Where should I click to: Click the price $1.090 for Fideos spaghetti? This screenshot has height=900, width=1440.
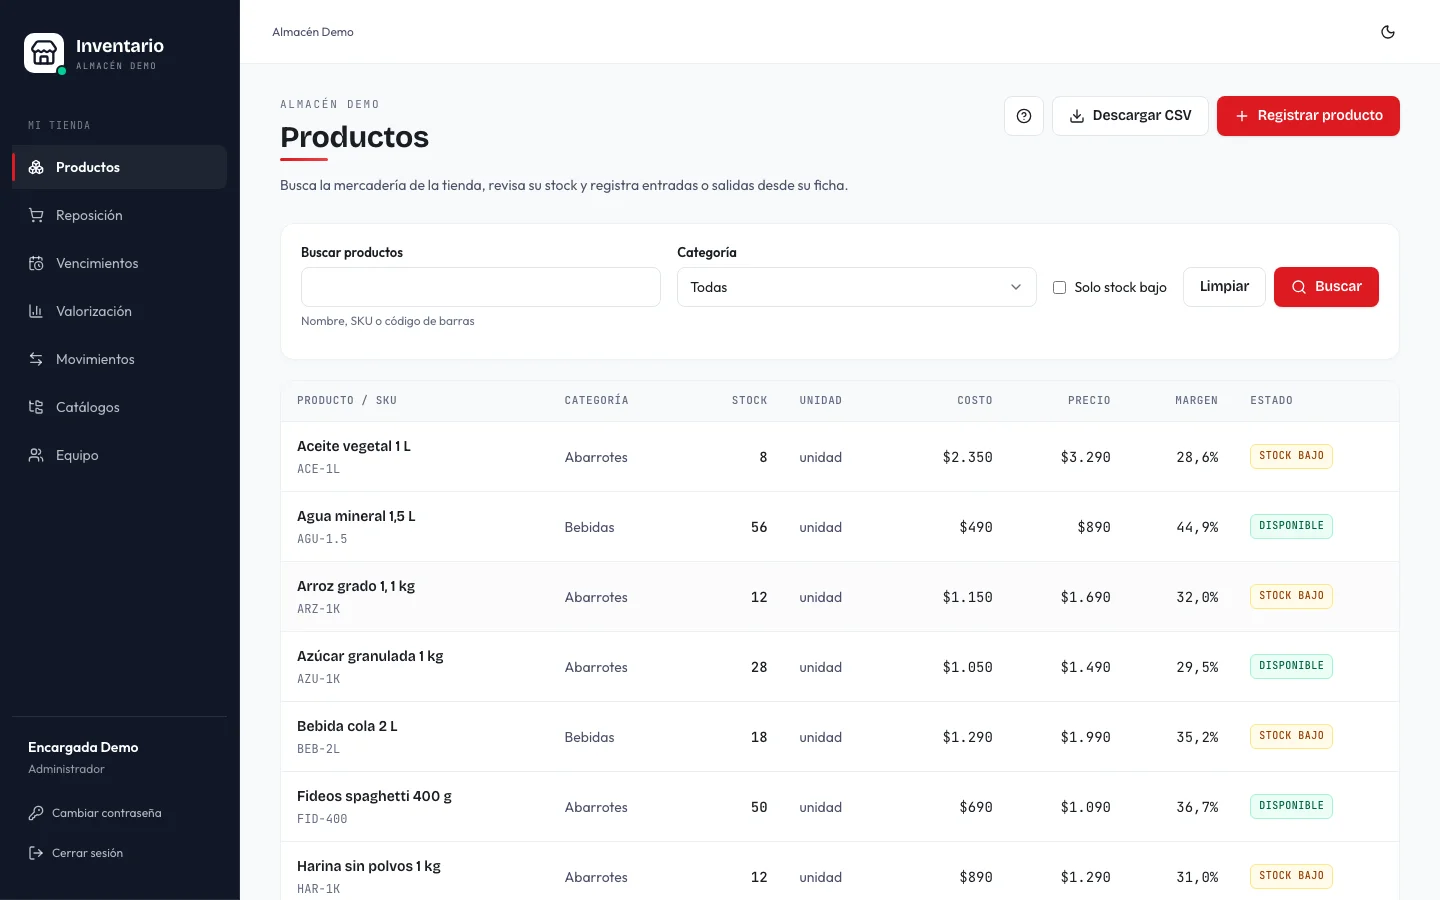pos(1085,807)
